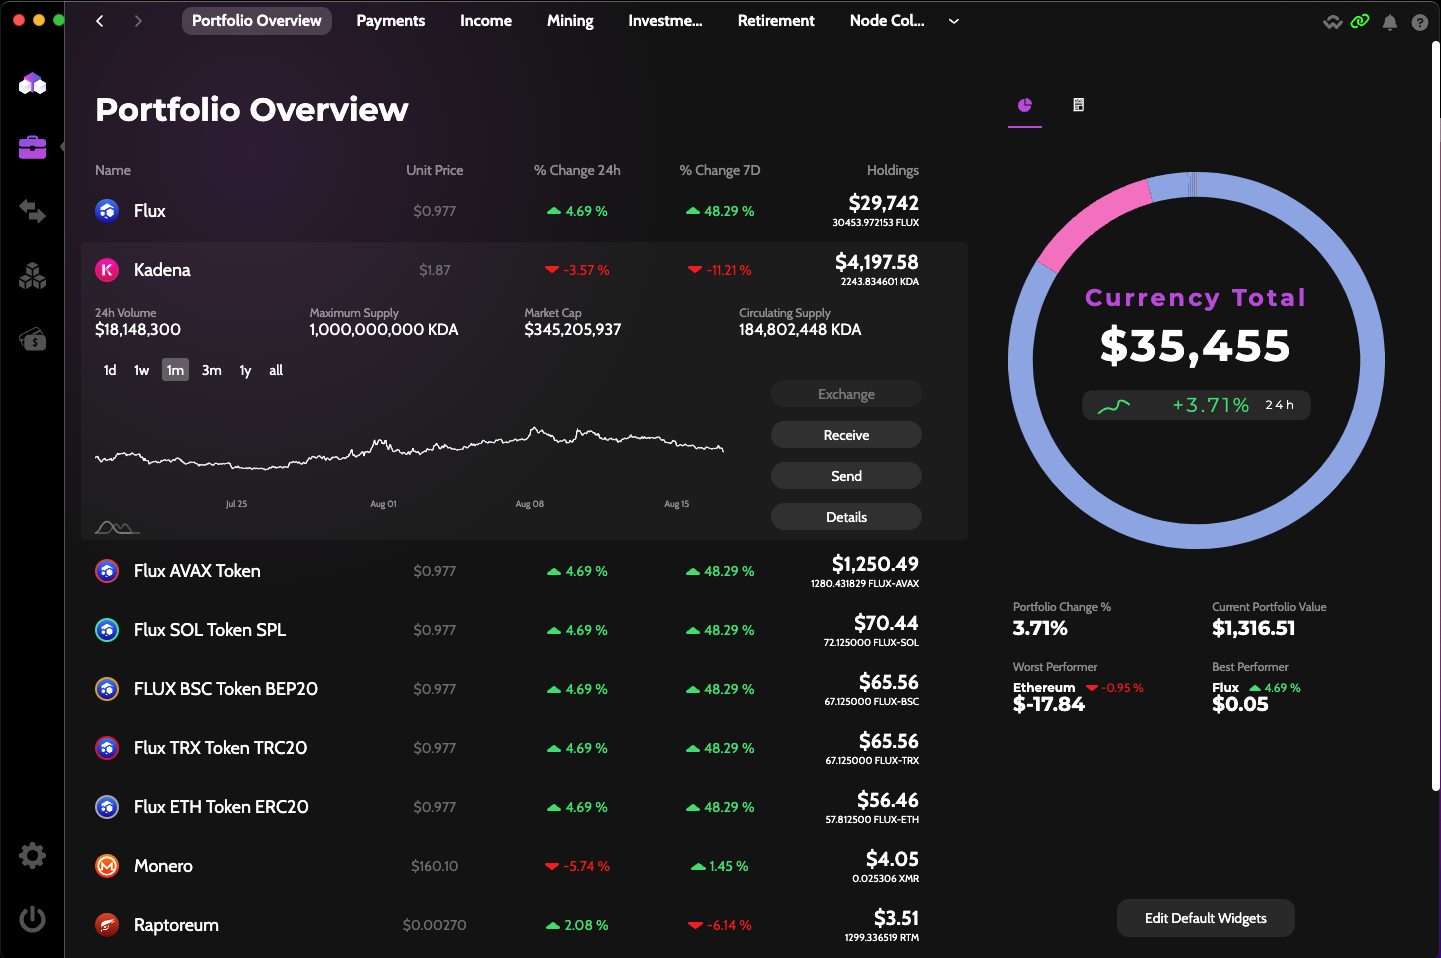This screenshot has height=958, width=1441.
Task: Select 3m chart range
Action: tap(212, 370)
